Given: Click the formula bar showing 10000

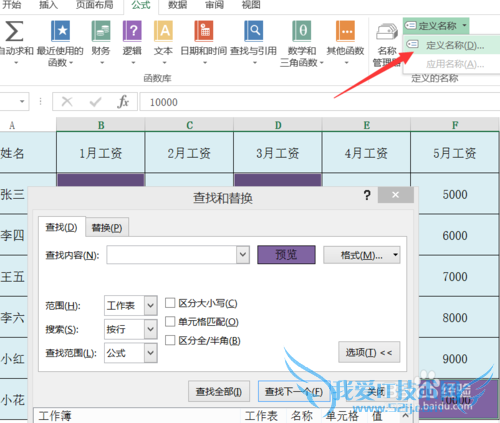Looking at the screenshot, I should [x=319, y=102].
